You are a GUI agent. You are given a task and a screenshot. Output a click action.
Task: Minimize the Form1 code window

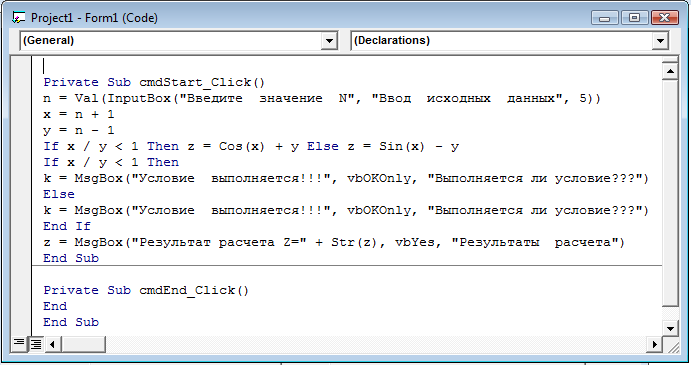click(605, 18)
